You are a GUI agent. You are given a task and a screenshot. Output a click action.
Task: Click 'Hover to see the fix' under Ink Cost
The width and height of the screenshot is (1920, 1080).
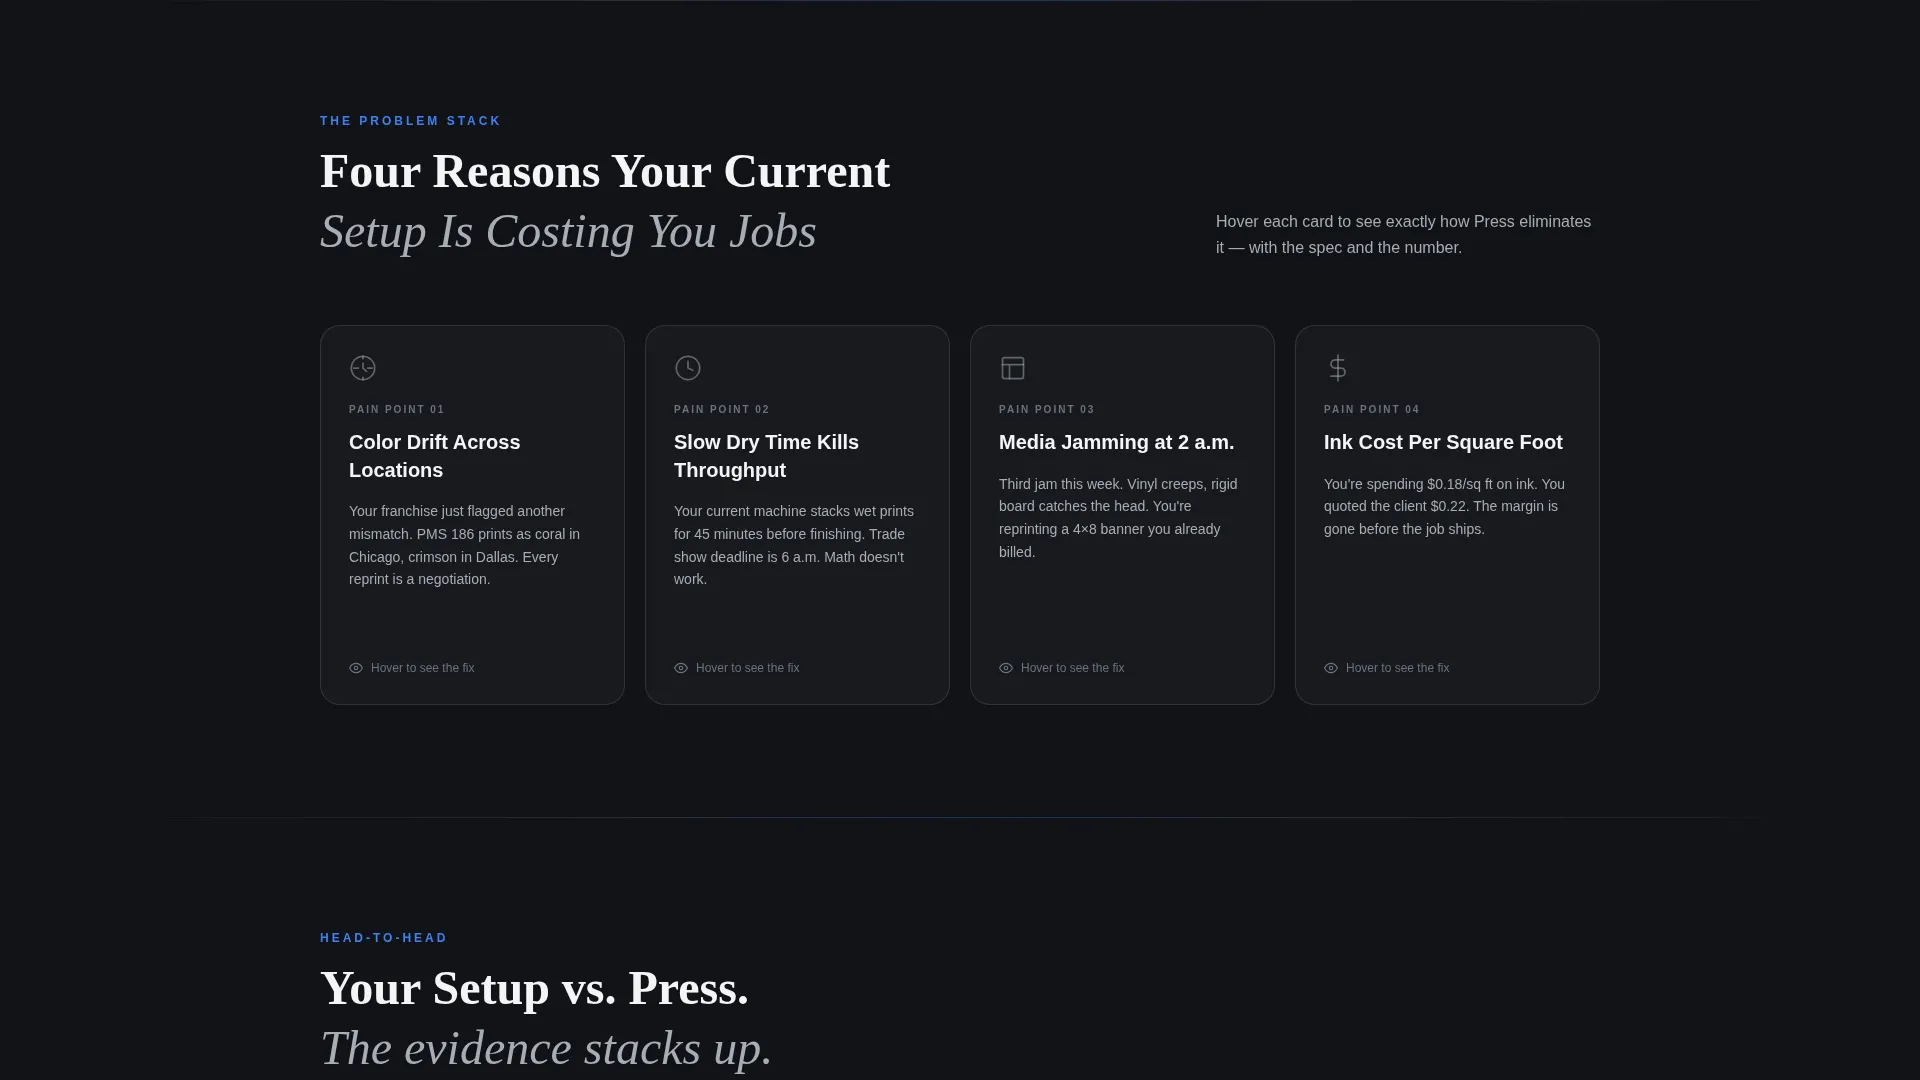click(x=1397, y=668)
